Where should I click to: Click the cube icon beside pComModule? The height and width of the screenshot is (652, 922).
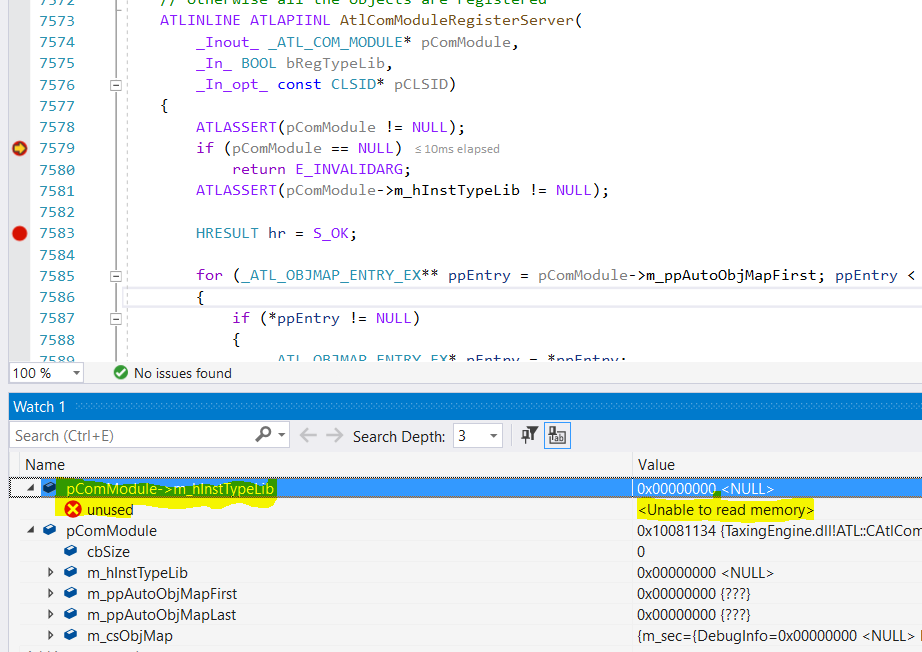point(49,530)
